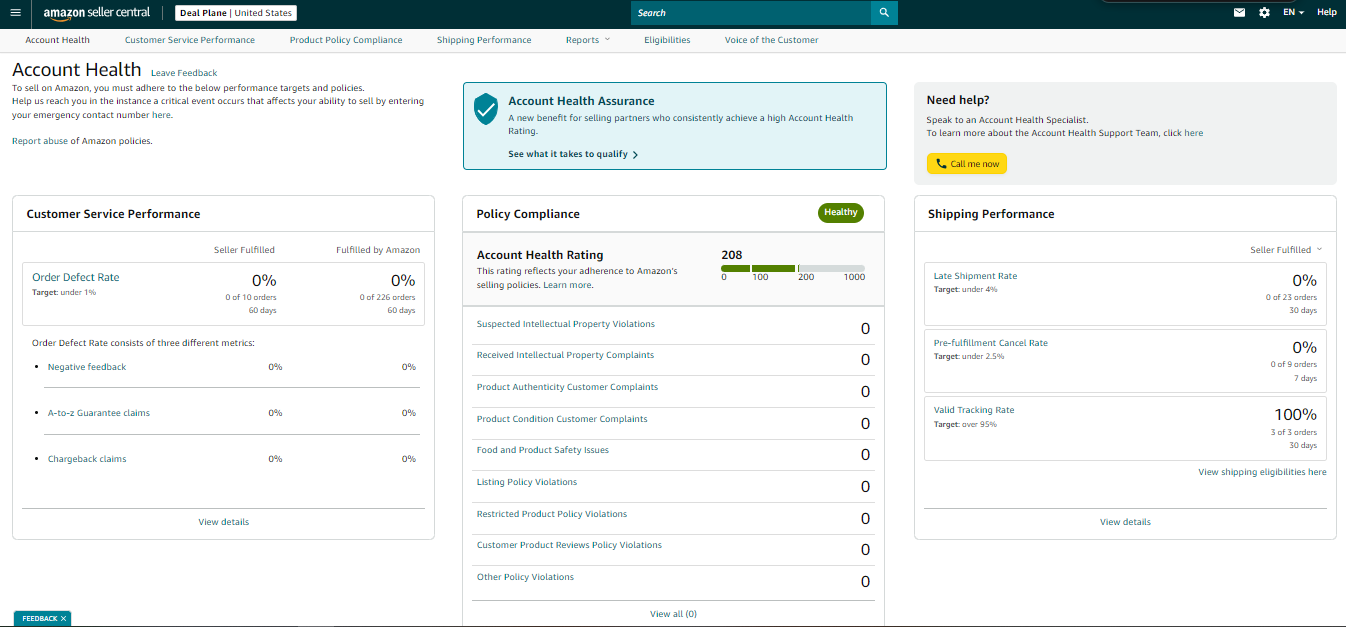Select the Eligibilities tab
Screen dimensions: 1346x627
coord(667,40)
